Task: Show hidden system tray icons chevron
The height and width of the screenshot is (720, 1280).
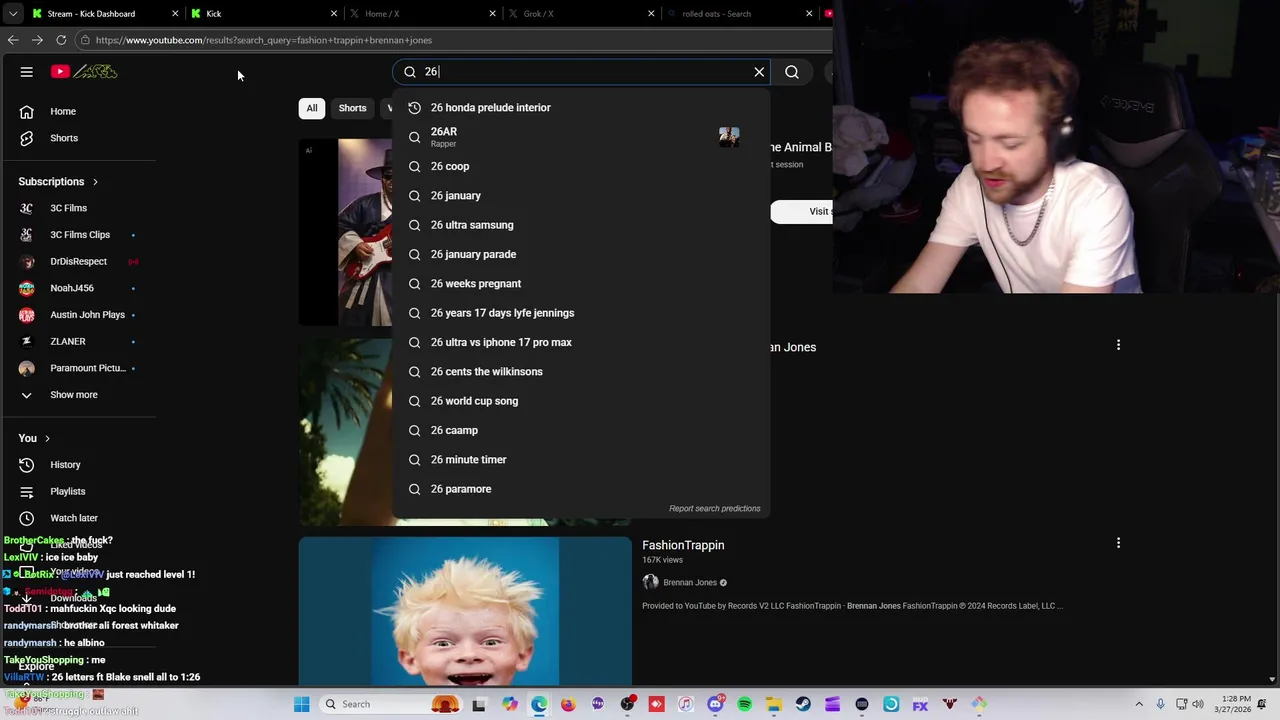Action: click(x=1139, y=704)
